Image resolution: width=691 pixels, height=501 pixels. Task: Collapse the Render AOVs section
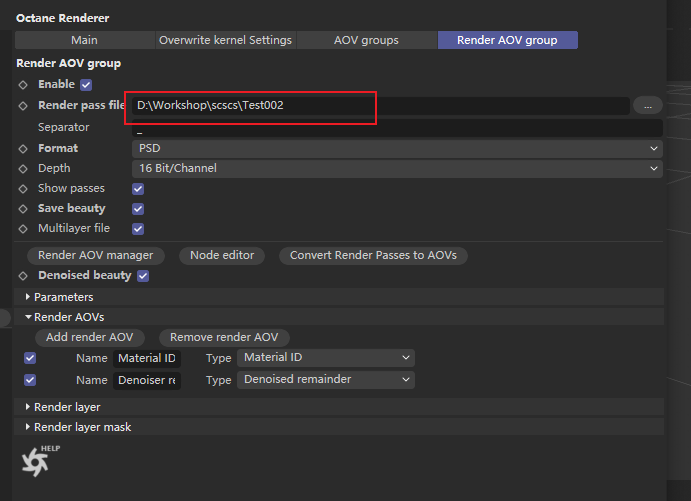tap(338, 317)
